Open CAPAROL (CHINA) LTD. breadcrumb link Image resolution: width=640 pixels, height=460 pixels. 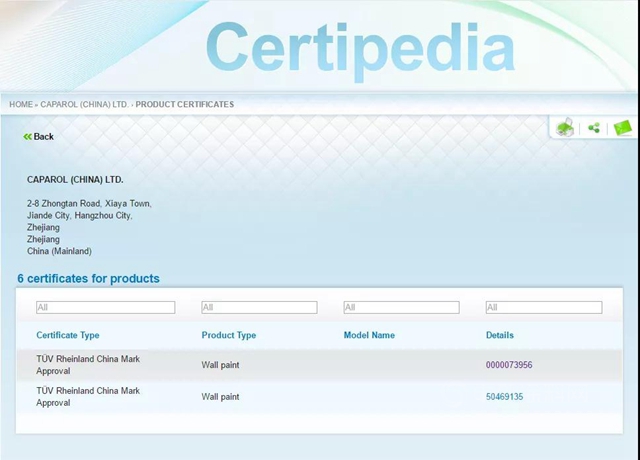pyautogui.click(x=85, y=104)
